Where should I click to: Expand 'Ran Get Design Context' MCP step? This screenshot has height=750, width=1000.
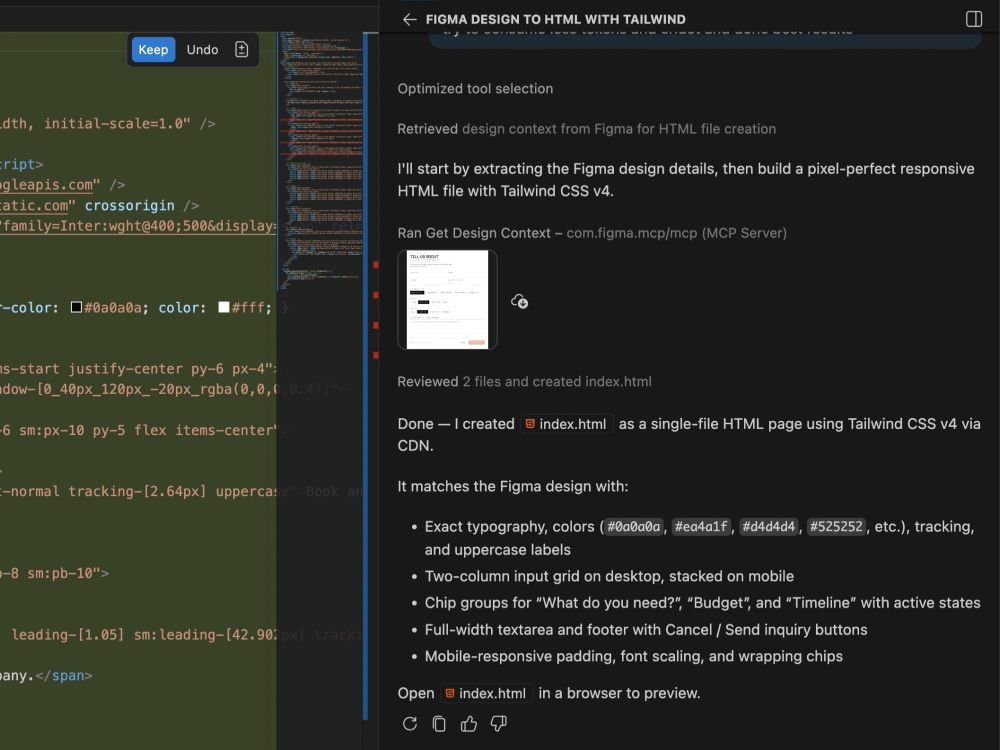[592, 233]
